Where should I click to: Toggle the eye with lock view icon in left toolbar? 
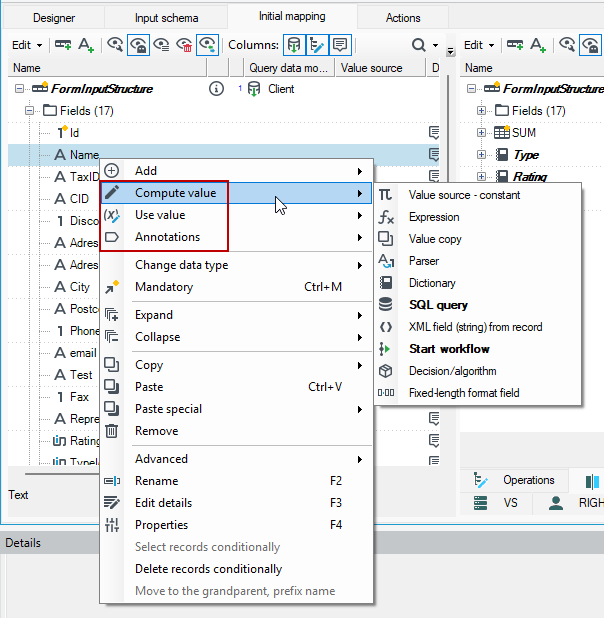coord(138,45)
